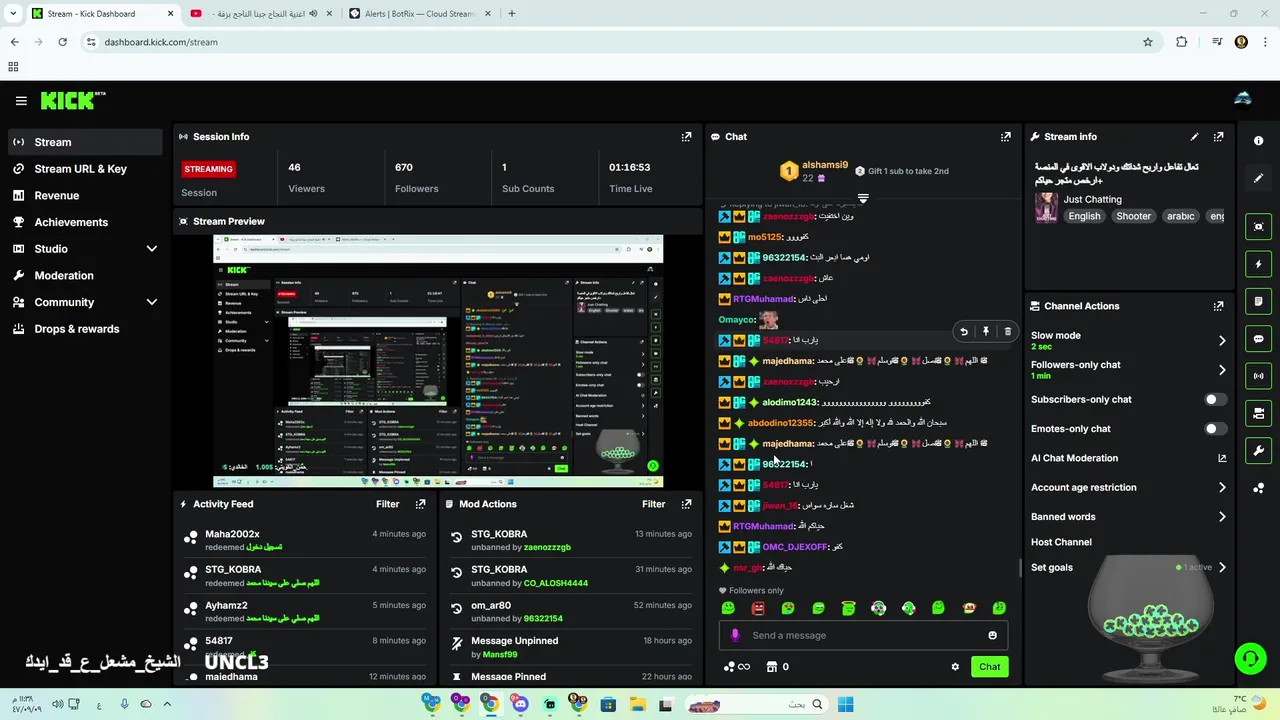Open the emoji picker in message box

[x=992, y=635]
